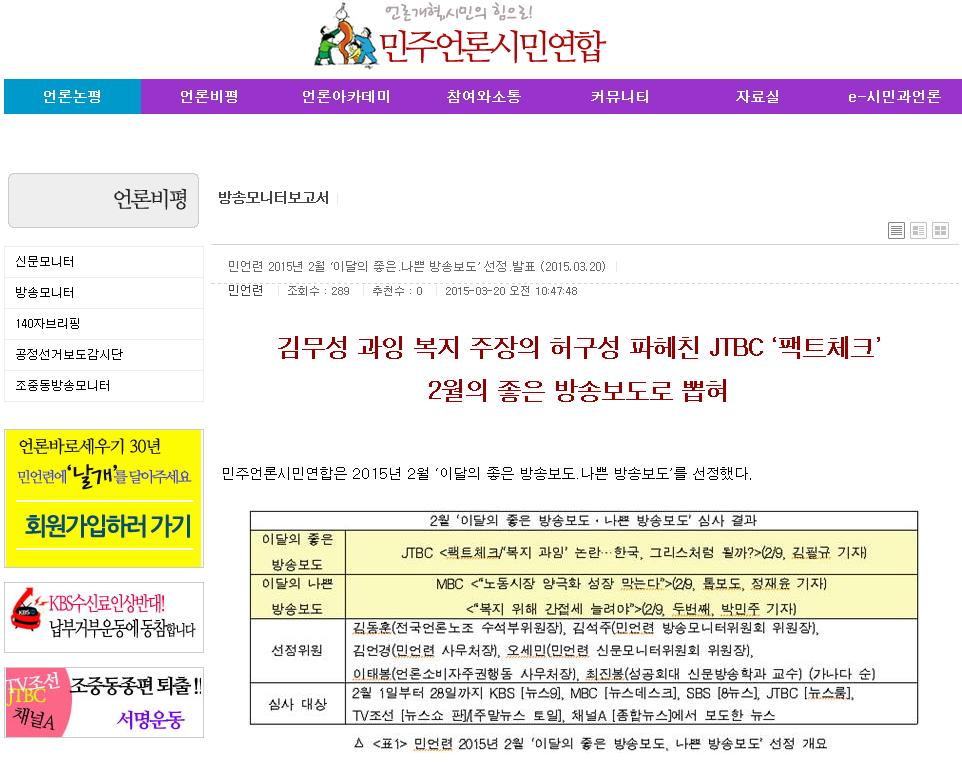Open the 언론논평 tab
Screen dimensions: 962x784
coord(72,97)
